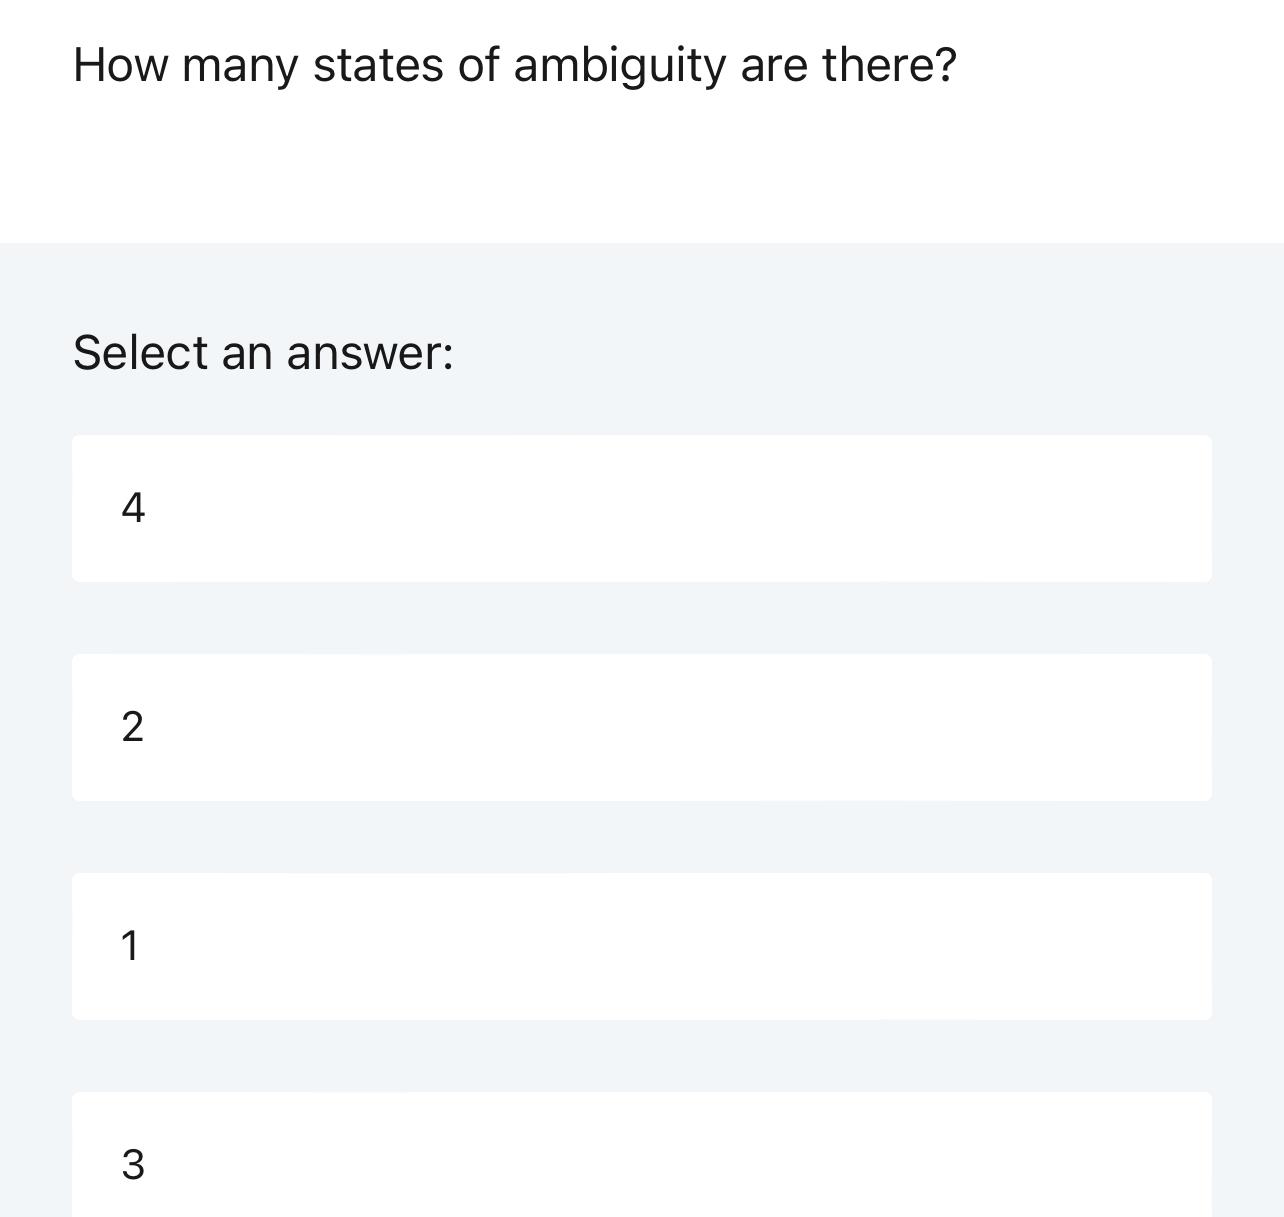Click the card between "2" and "3"
The height and width of the screenshot is (1217, 1284).
click(641, 945)
